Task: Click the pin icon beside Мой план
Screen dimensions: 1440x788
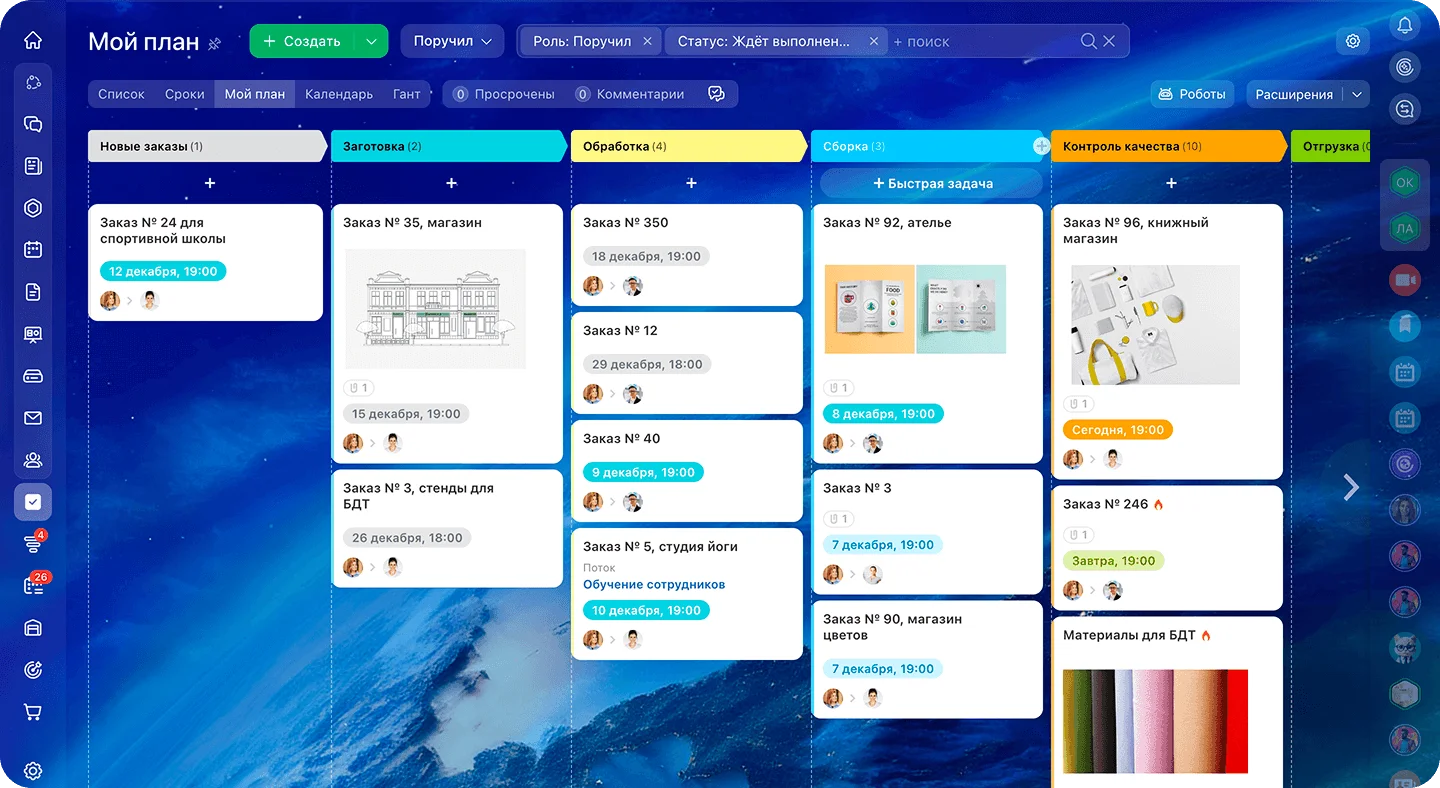Action: point(214,43)
